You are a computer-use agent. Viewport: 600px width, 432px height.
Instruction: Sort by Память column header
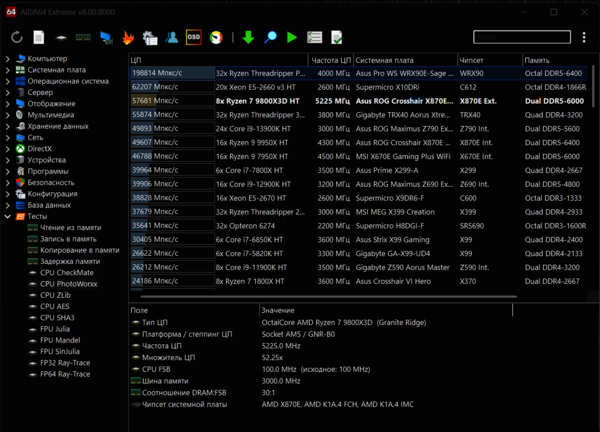(x=555, y=60)
